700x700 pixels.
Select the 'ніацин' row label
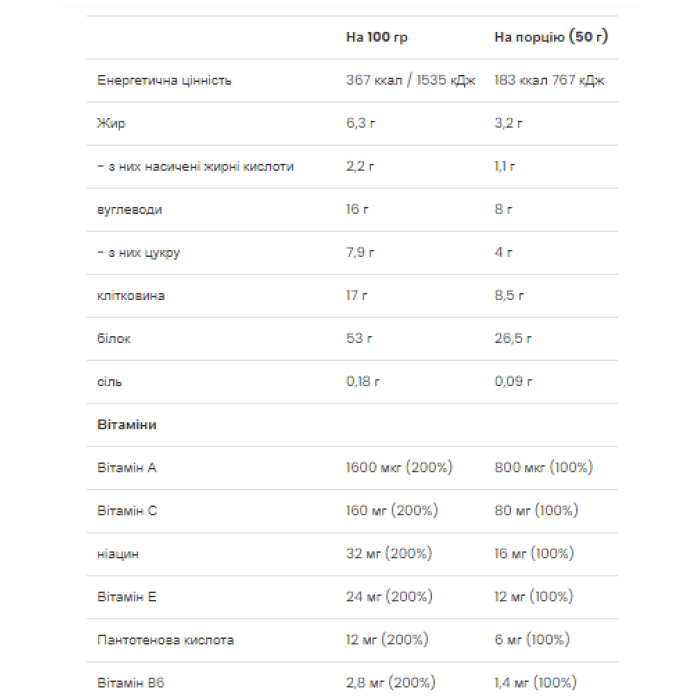[x=118, y=553]
